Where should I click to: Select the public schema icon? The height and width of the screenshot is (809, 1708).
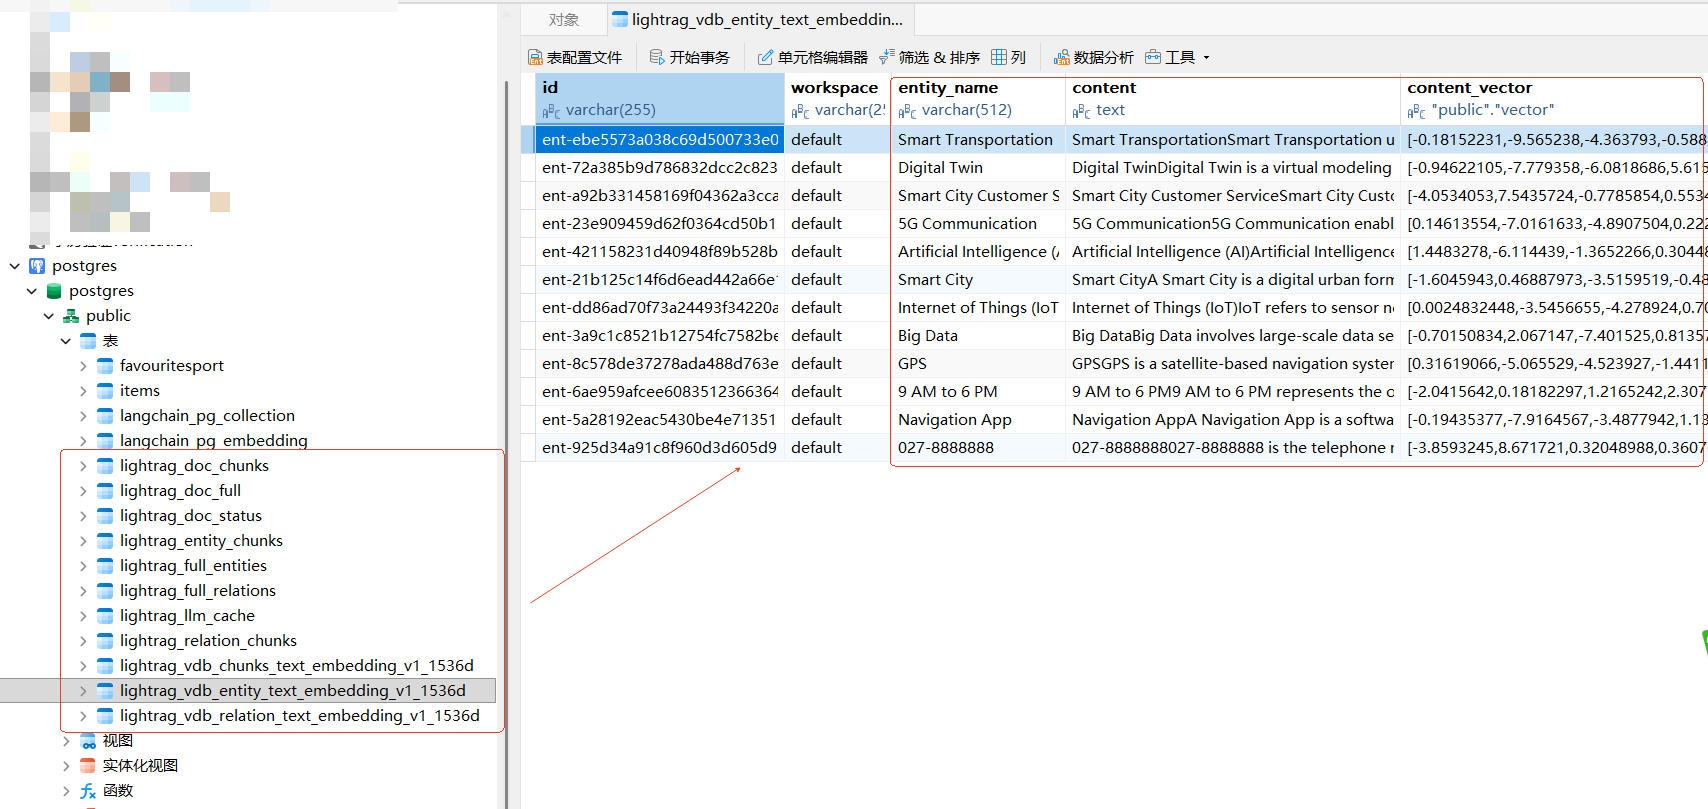71,316
